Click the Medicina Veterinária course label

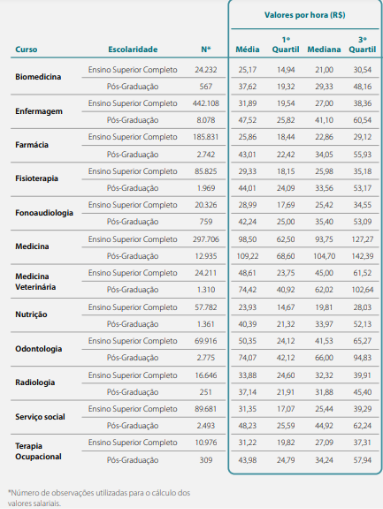click(x=35, y=281)
